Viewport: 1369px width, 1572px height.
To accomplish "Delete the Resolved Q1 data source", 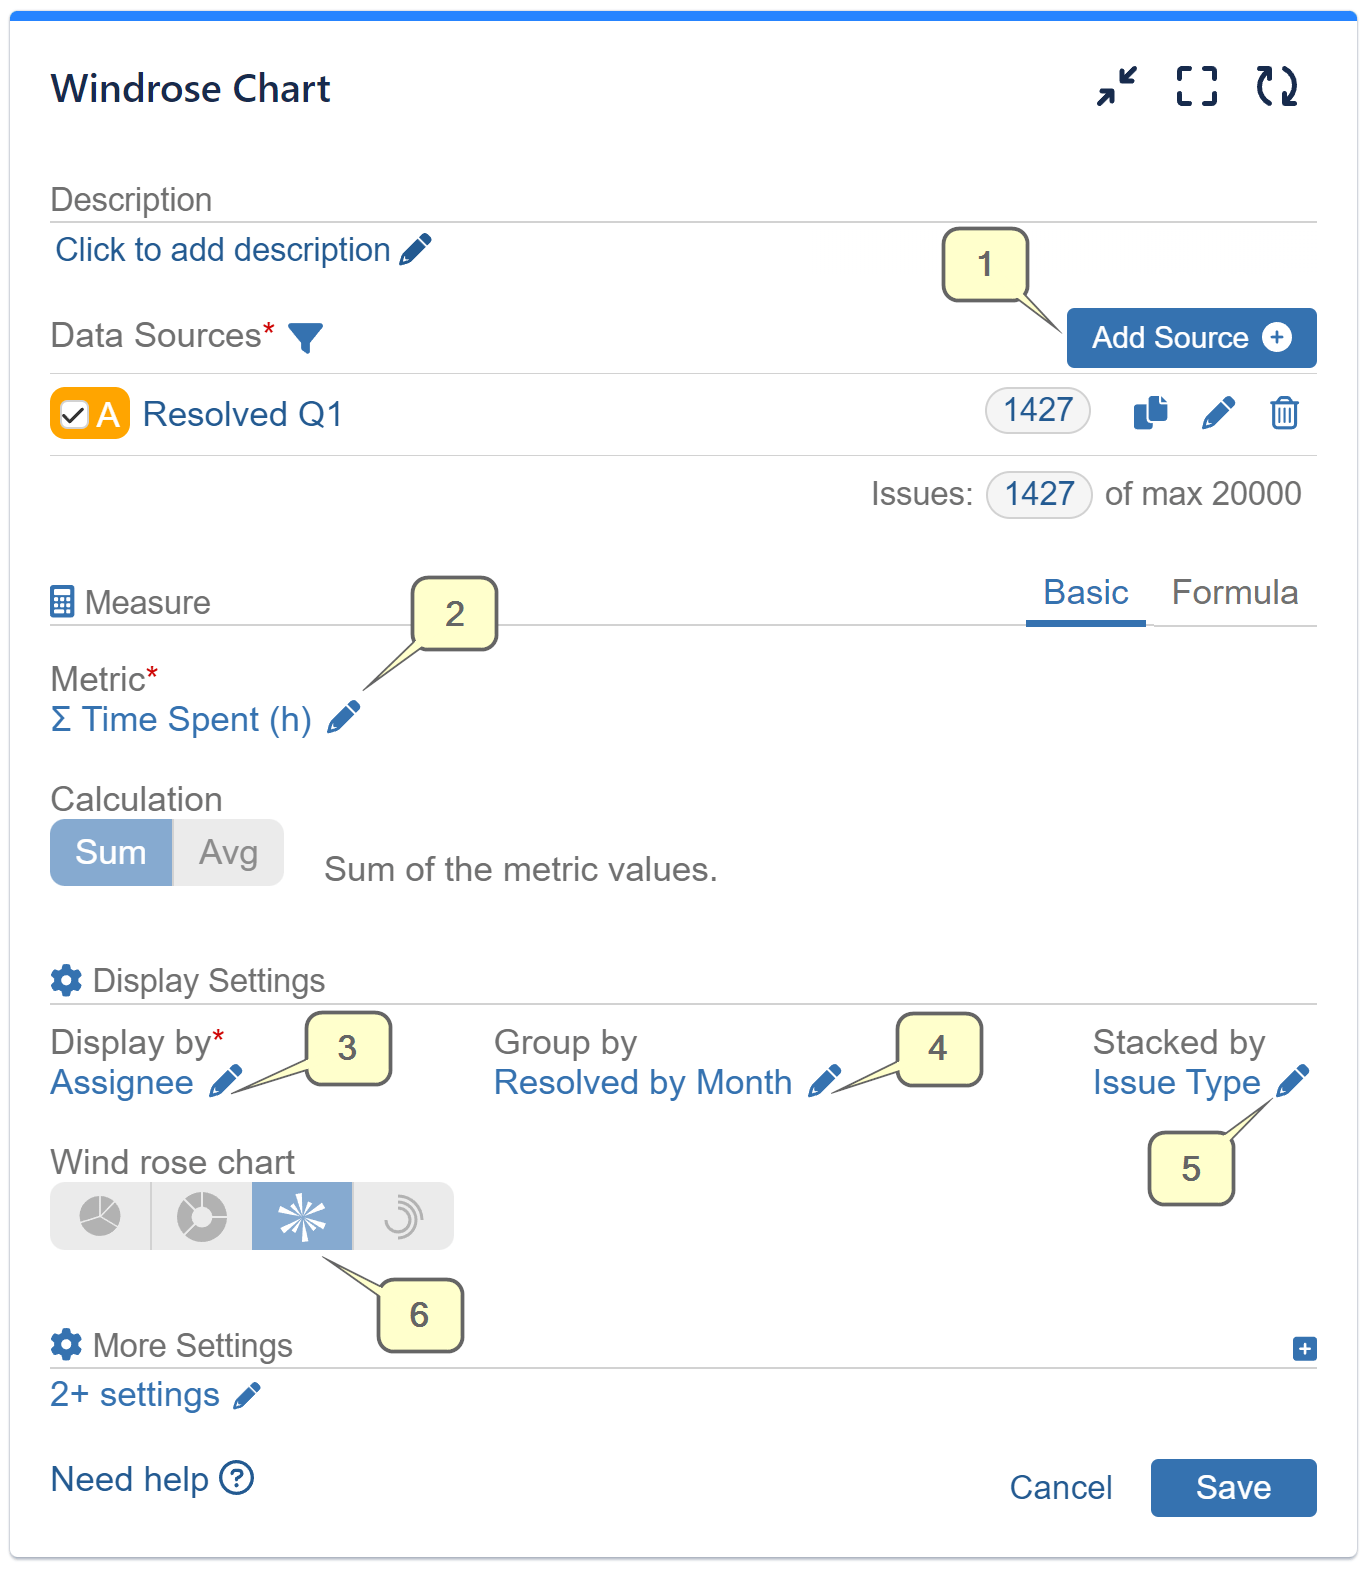I will click(x=1285, y=413).
